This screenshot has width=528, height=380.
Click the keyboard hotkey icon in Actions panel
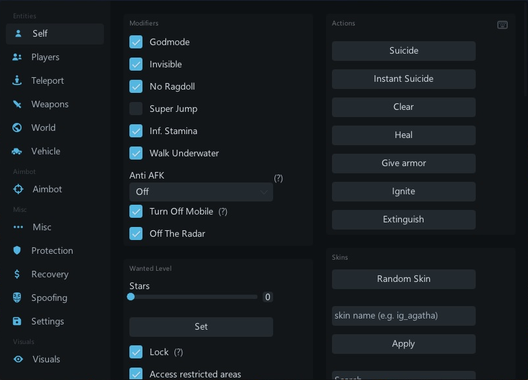pos(502,25)
